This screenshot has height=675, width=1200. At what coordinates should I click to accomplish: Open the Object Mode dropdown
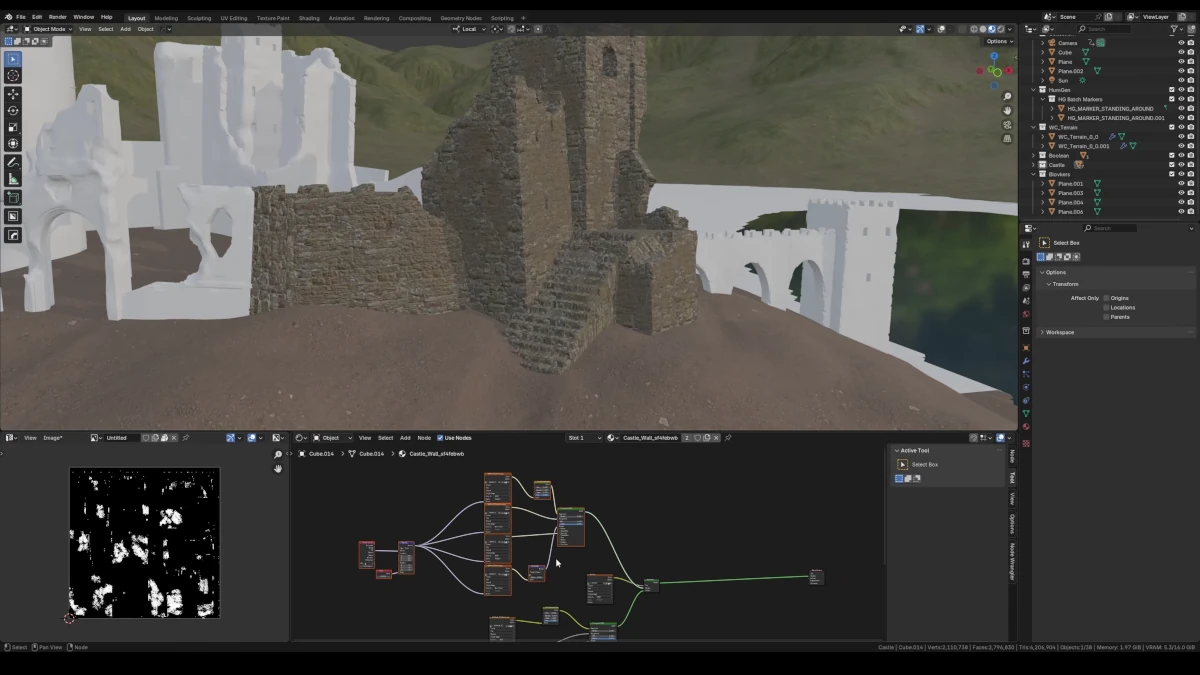coord(49,29)
